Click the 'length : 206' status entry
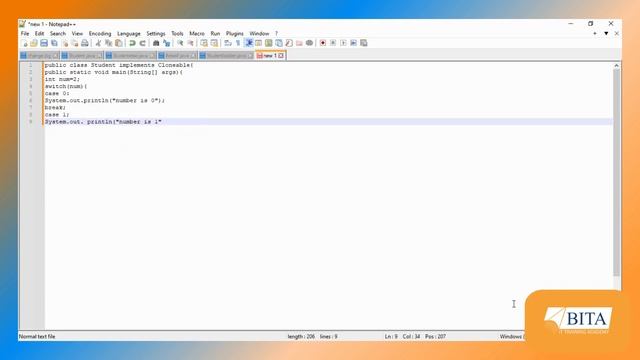 click(301, 336)
